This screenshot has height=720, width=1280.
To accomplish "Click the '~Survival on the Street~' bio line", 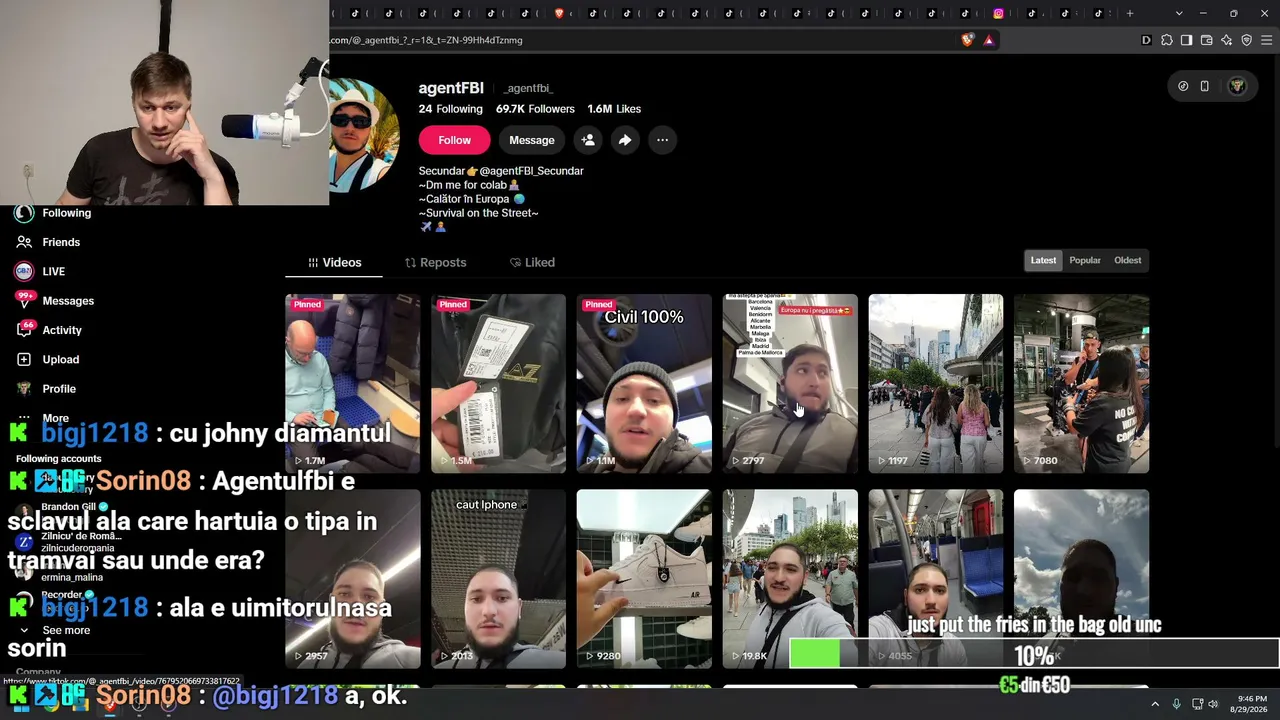I will pos(479,213).
